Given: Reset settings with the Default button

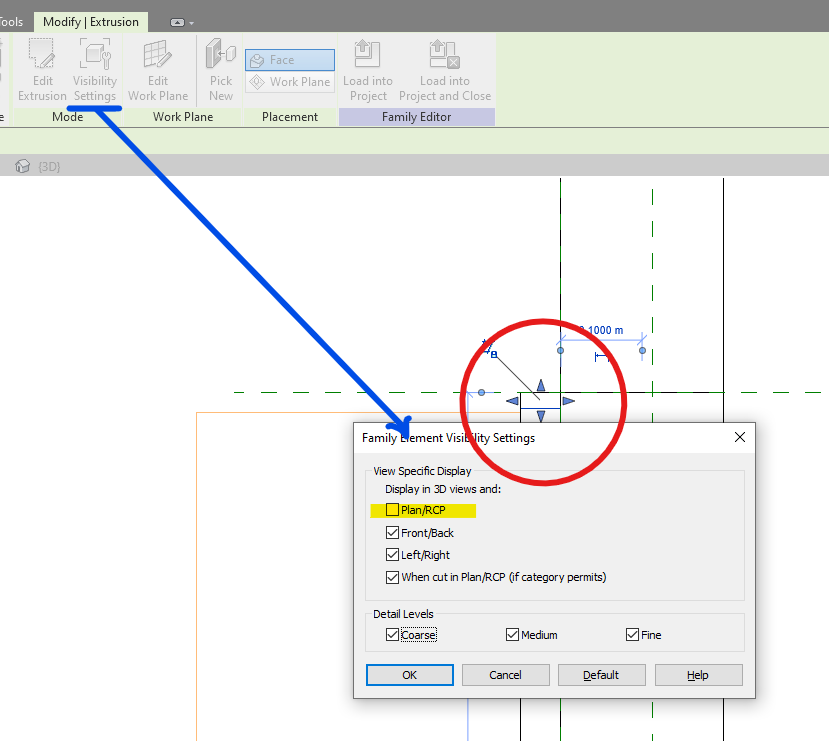Looking at the screenshot, I should pos(602,675).
